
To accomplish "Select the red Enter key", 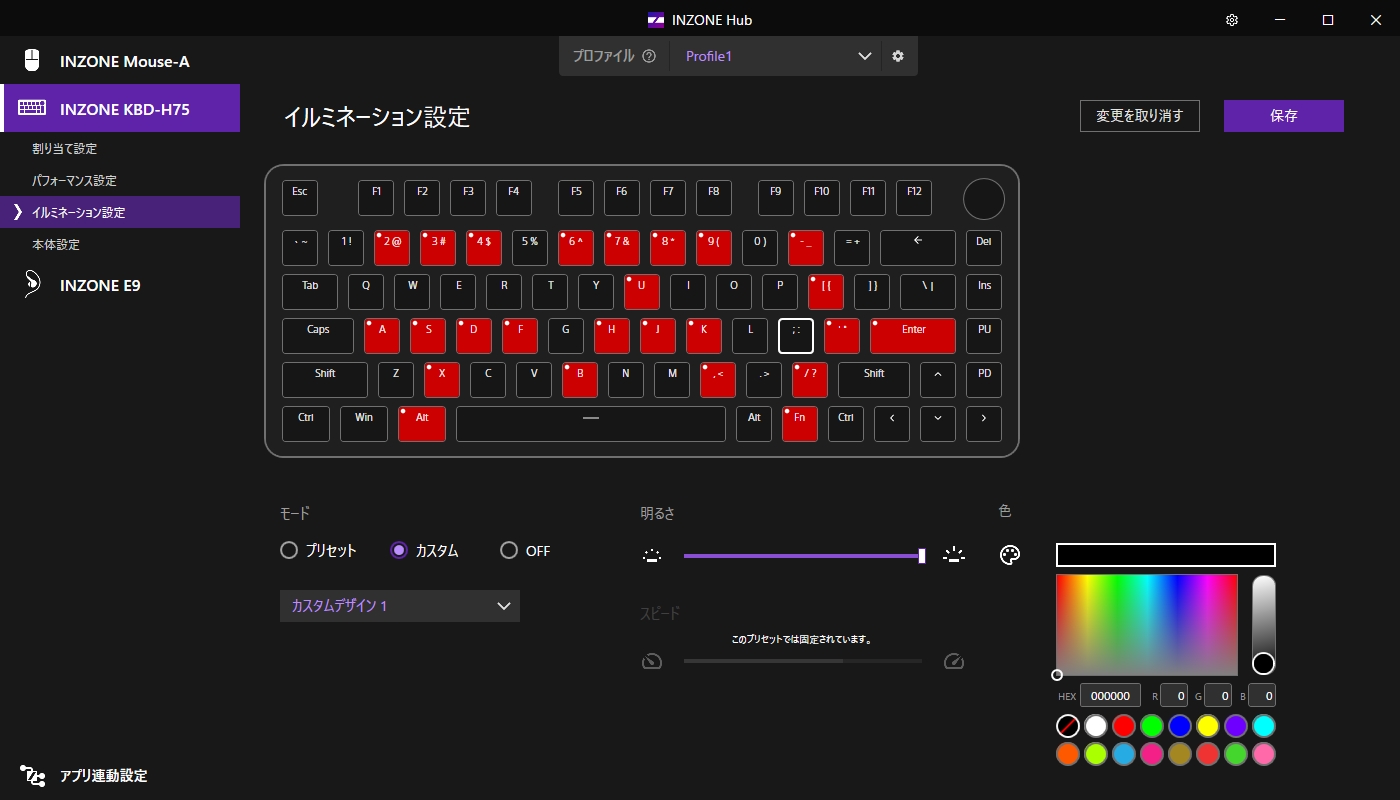I will 913,336.
